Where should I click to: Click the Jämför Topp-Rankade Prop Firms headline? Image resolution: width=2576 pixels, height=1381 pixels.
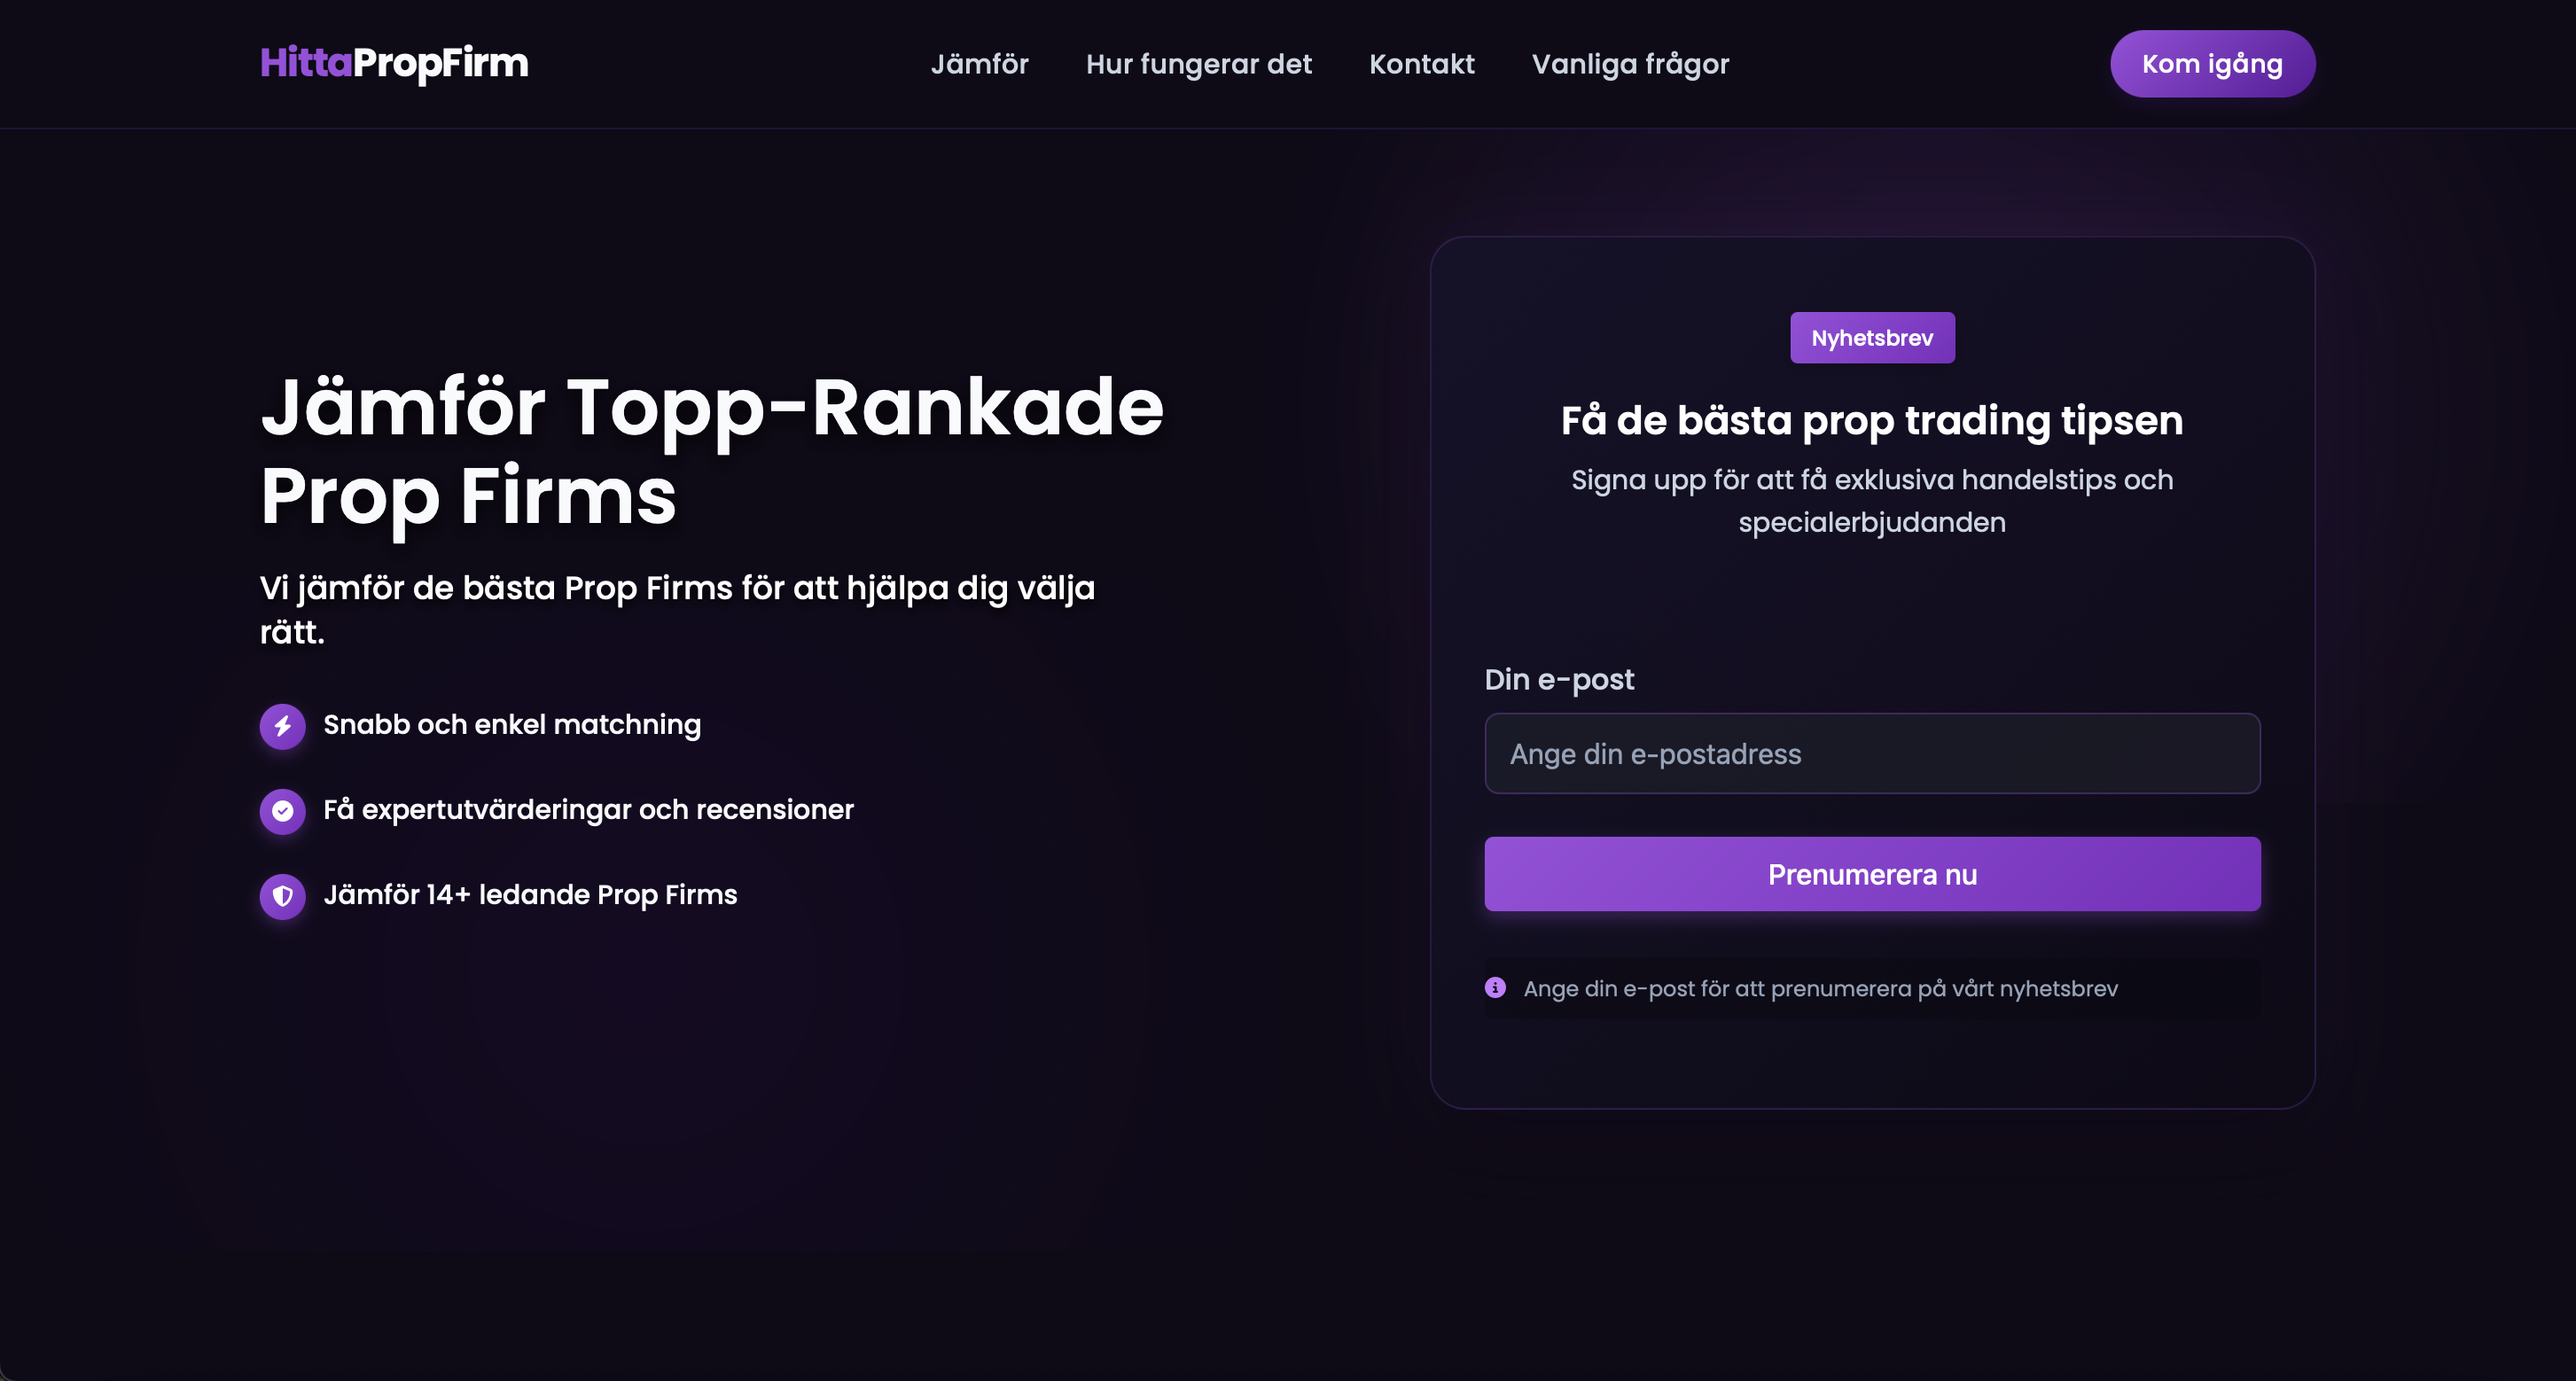(x=712, y=451)
